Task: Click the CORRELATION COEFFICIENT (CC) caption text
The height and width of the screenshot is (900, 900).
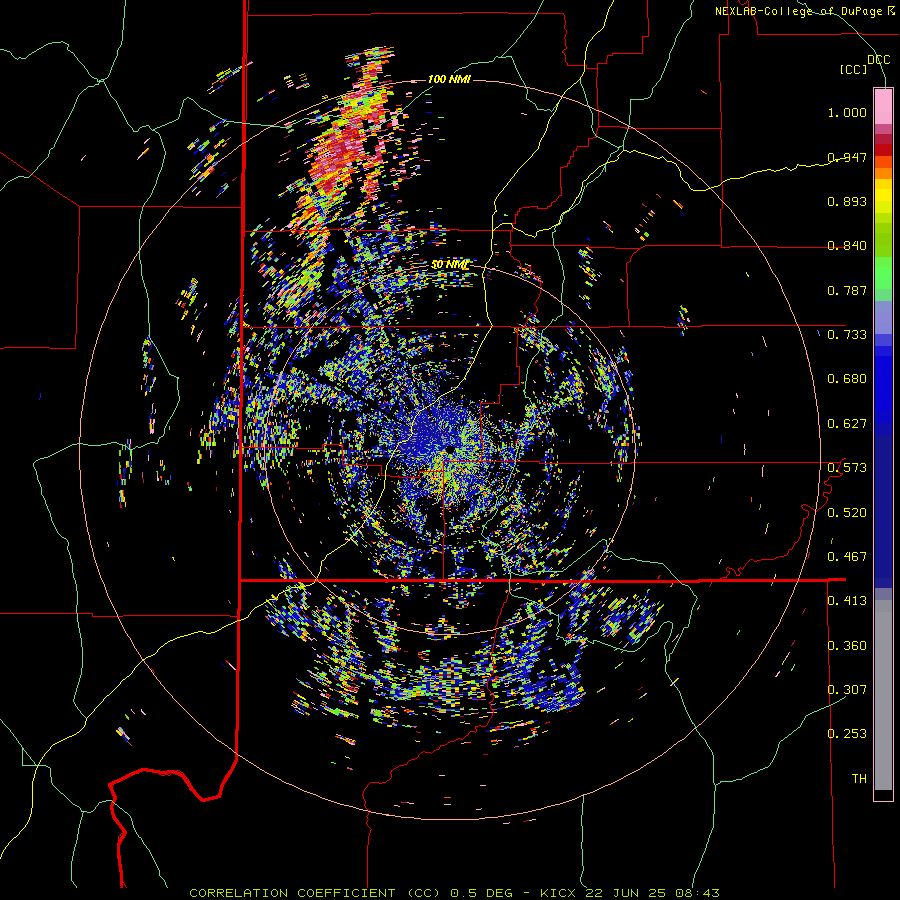Action: 314,893
